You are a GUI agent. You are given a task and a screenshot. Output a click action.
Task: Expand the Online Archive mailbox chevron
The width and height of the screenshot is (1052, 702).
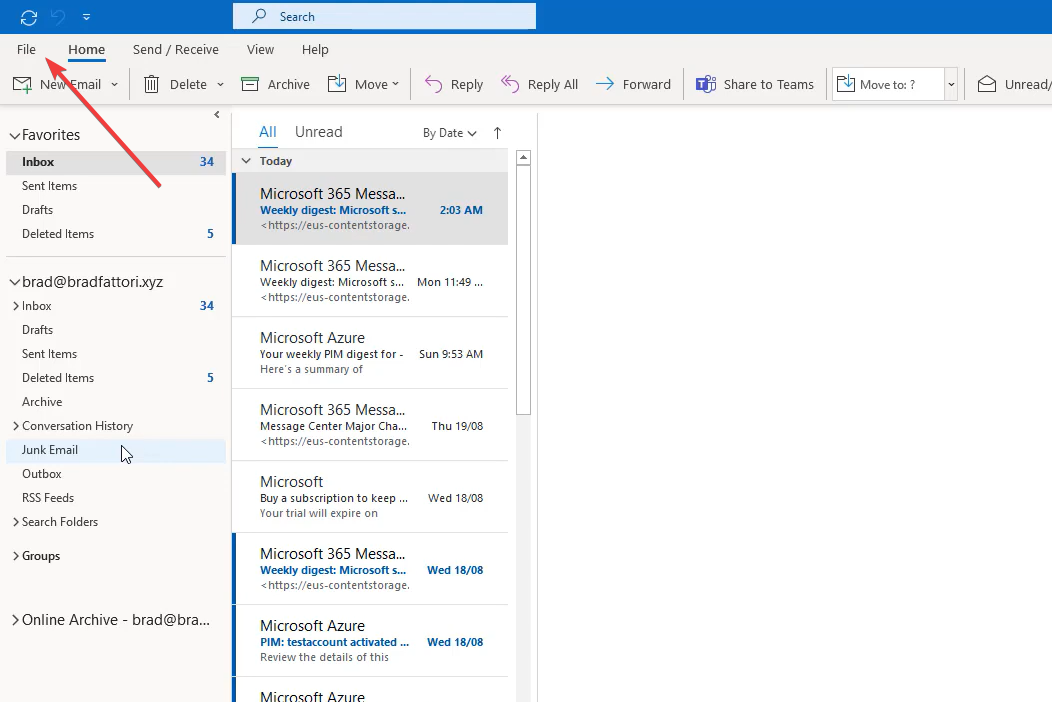pyautogui.click(x=15, y=620)
